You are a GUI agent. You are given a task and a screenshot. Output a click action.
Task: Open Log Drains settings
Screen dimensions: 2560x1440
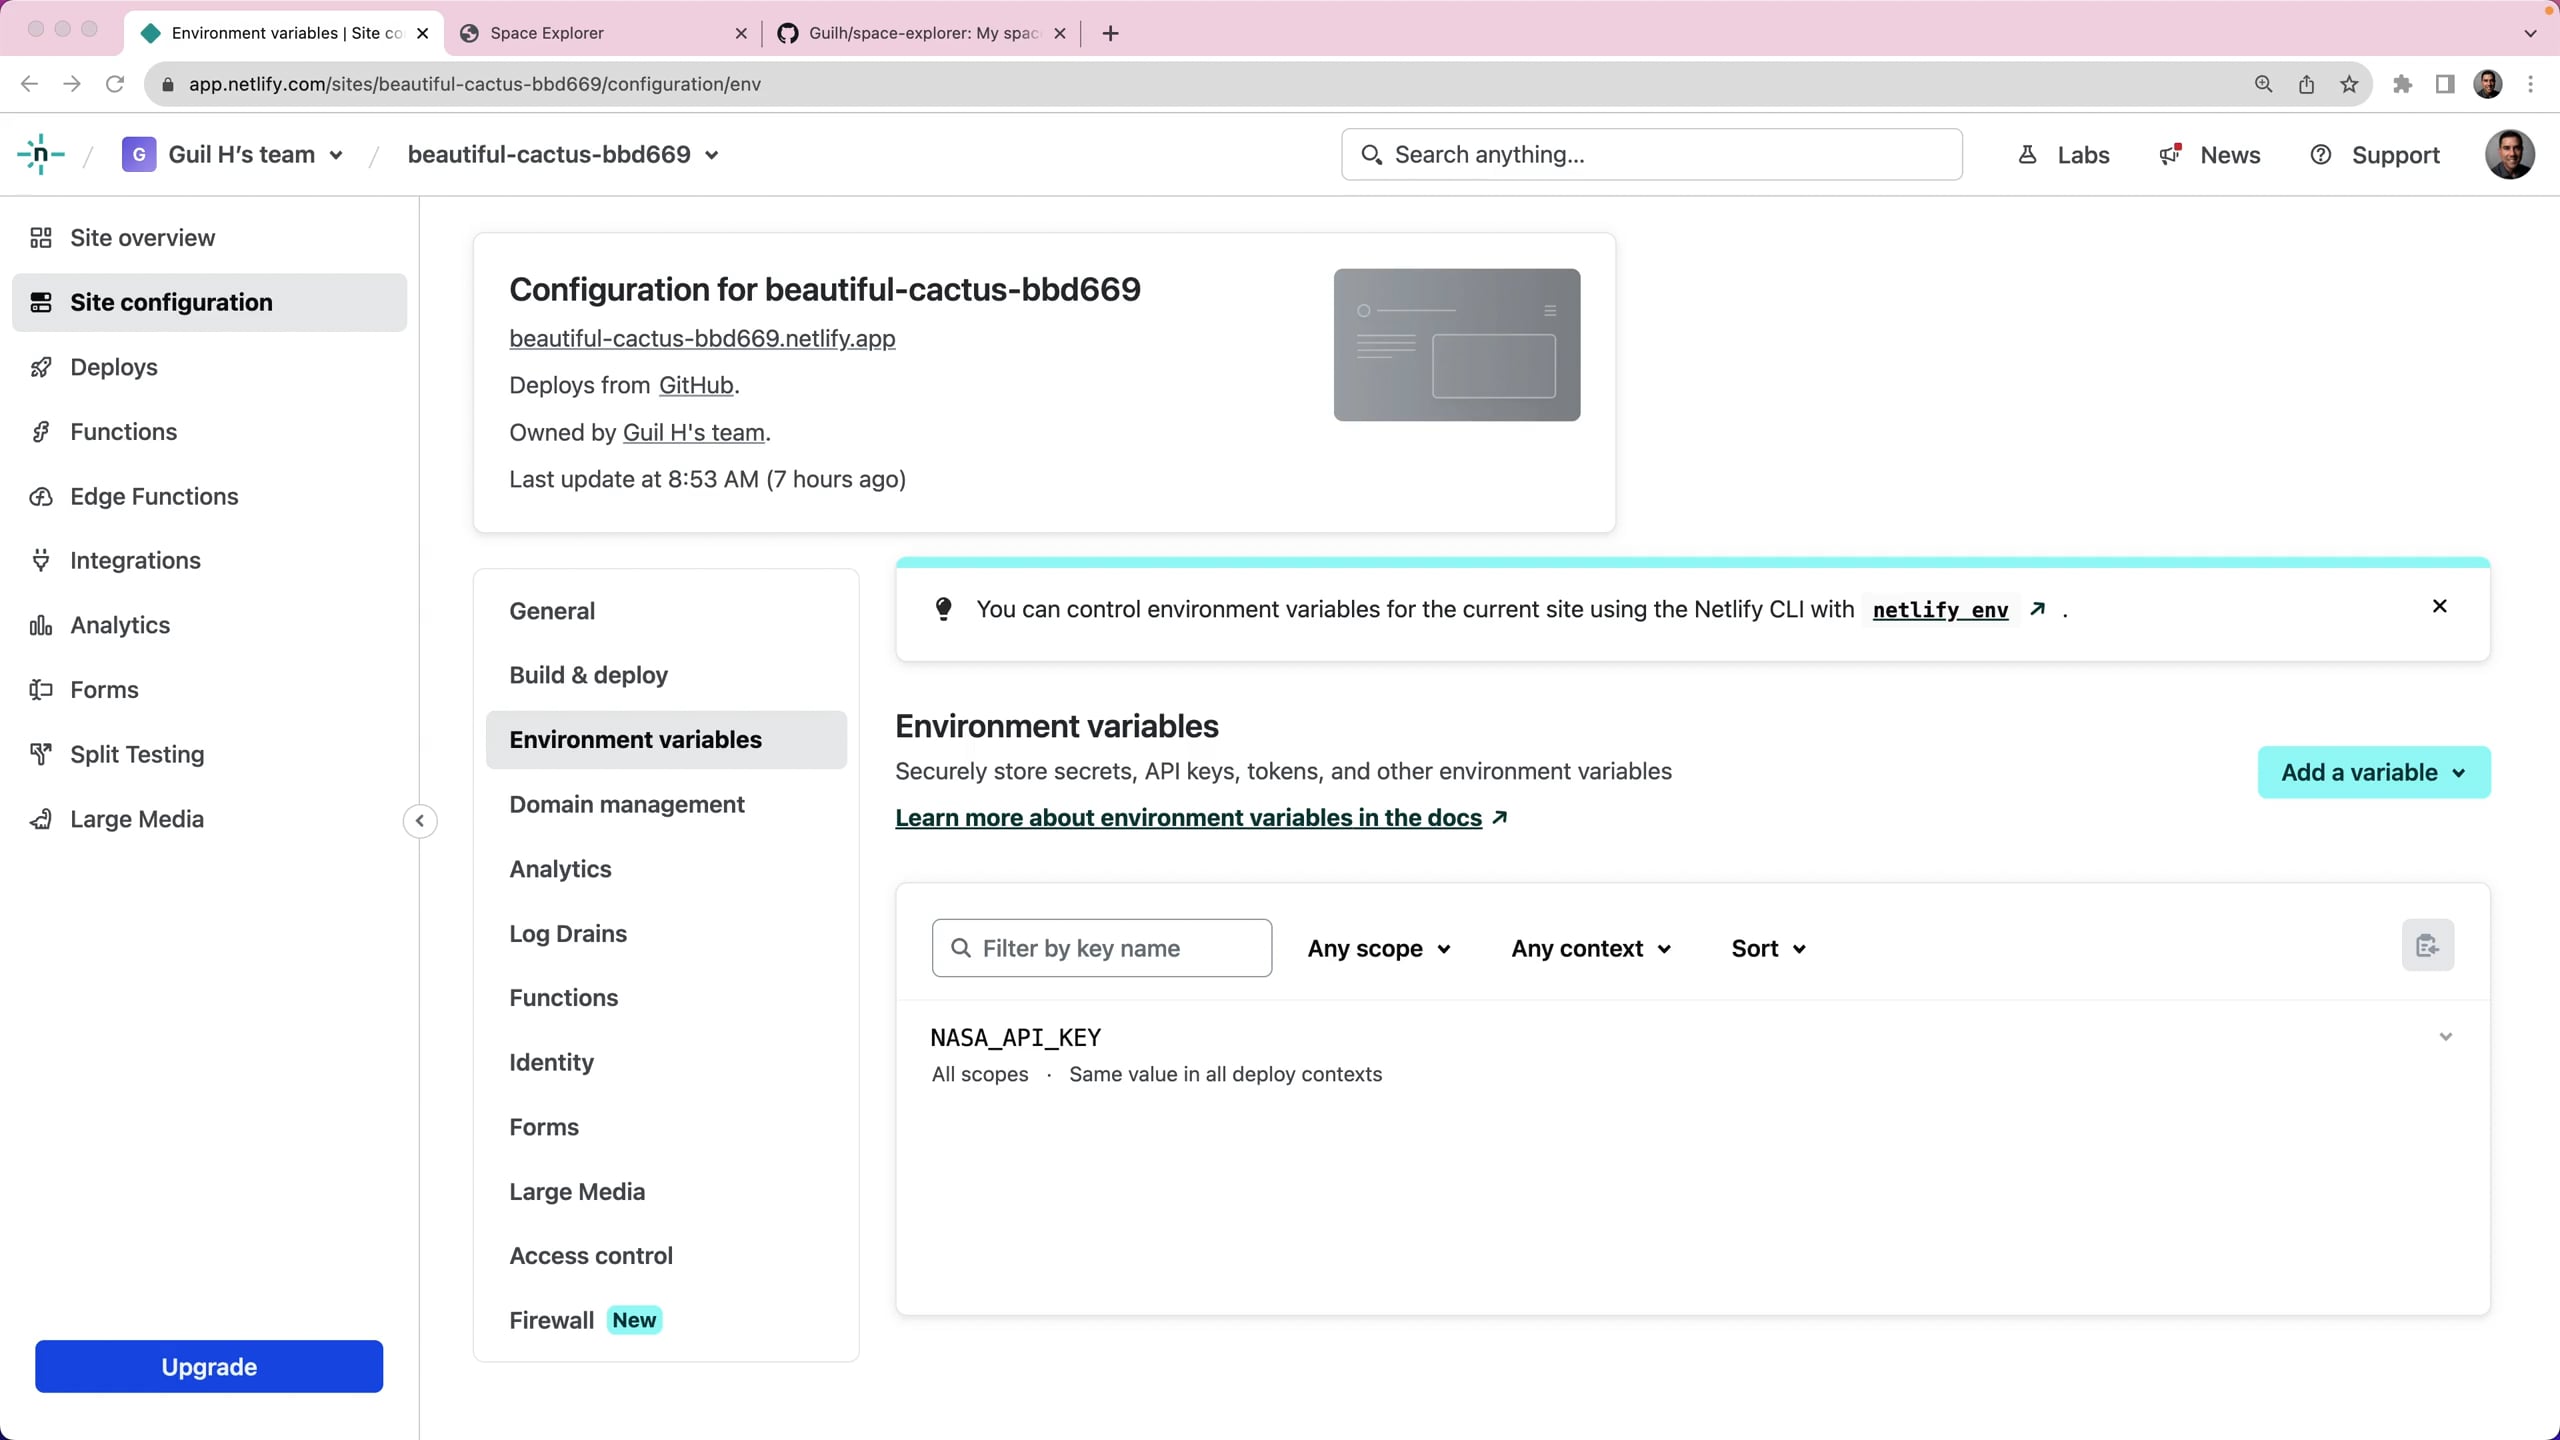pyautogui.click(x=568, y=933)
